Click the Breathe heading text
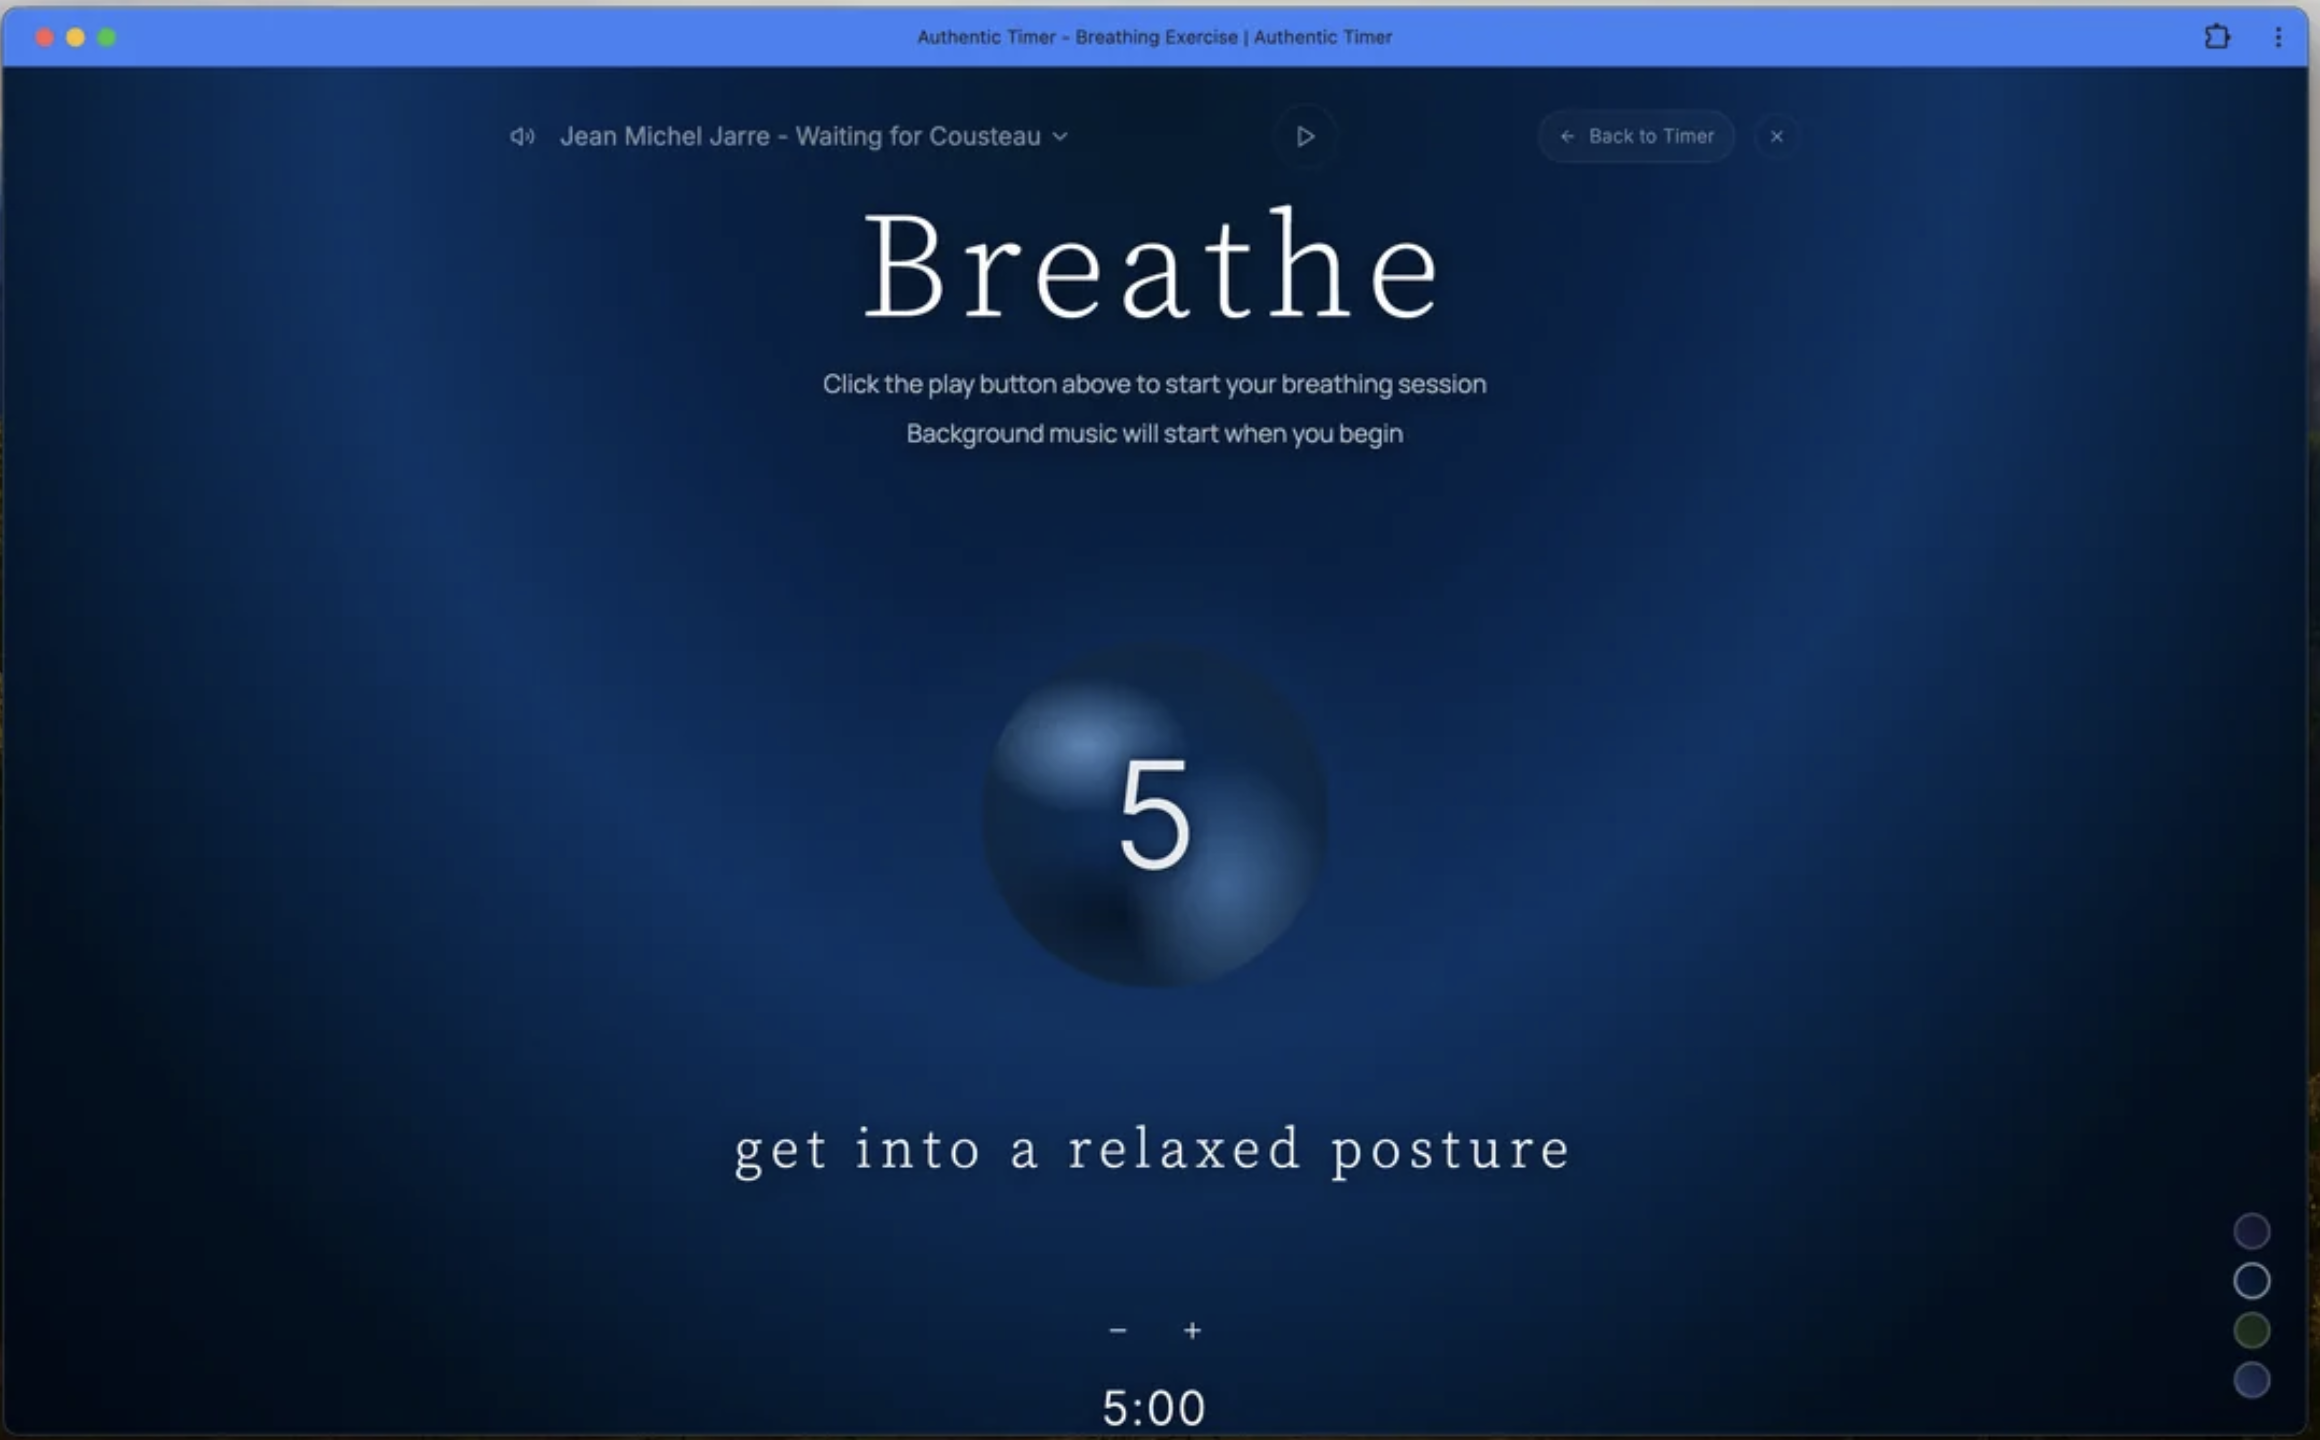Image resolution: width=2320 pixels, height=1440 pixels. click(1152, 266)
